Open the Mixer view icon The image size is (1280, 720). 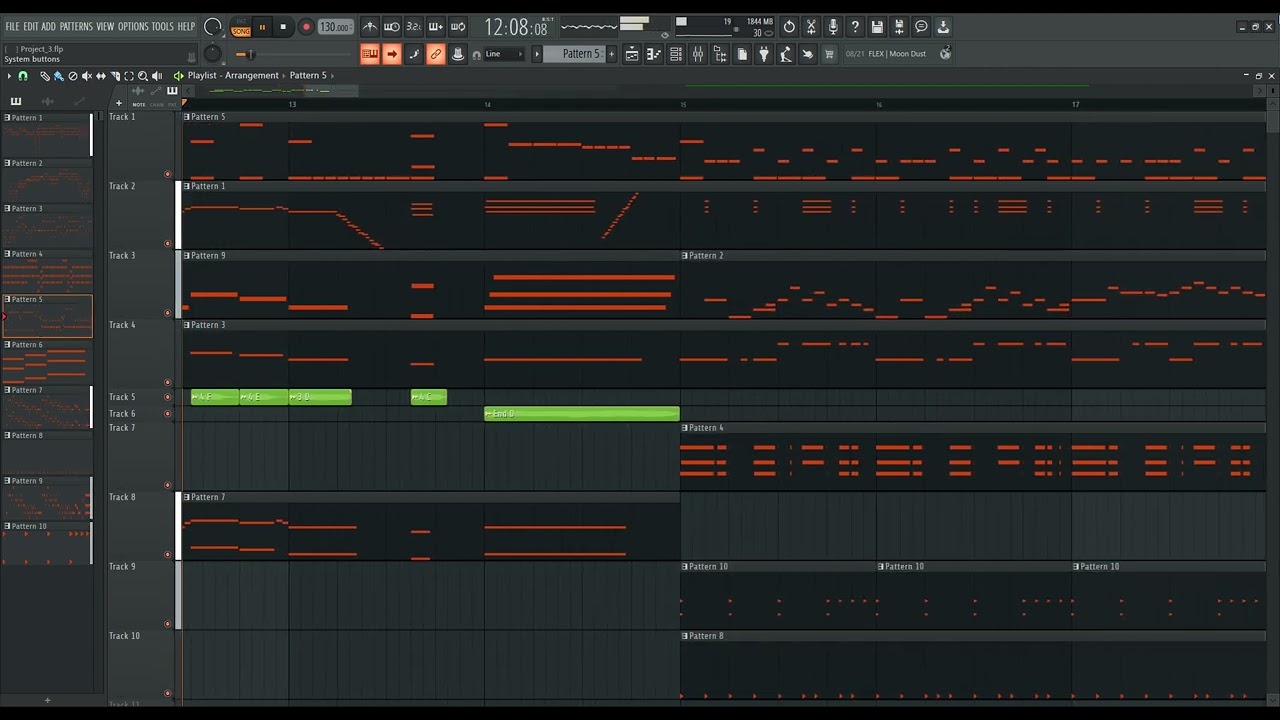698,54
